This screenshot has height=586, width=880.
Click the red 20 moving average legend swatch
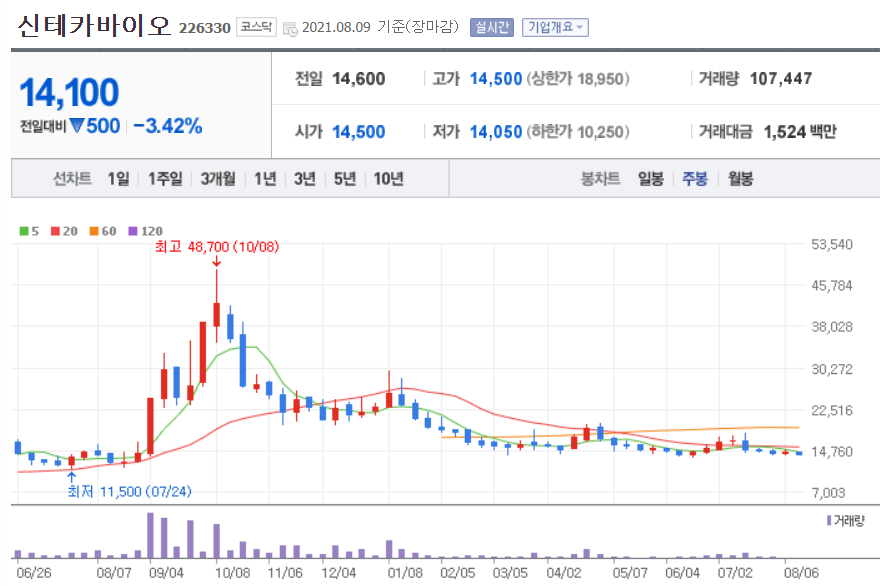(55, 231)
